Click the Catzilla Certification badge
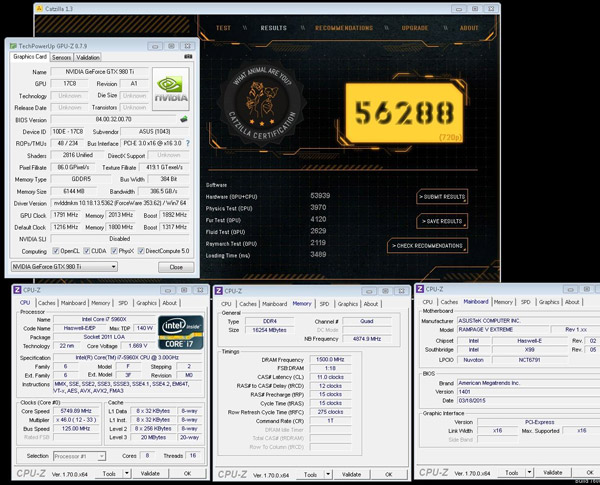The height and width of the screenshot is (485, 600). coord(262,102)
